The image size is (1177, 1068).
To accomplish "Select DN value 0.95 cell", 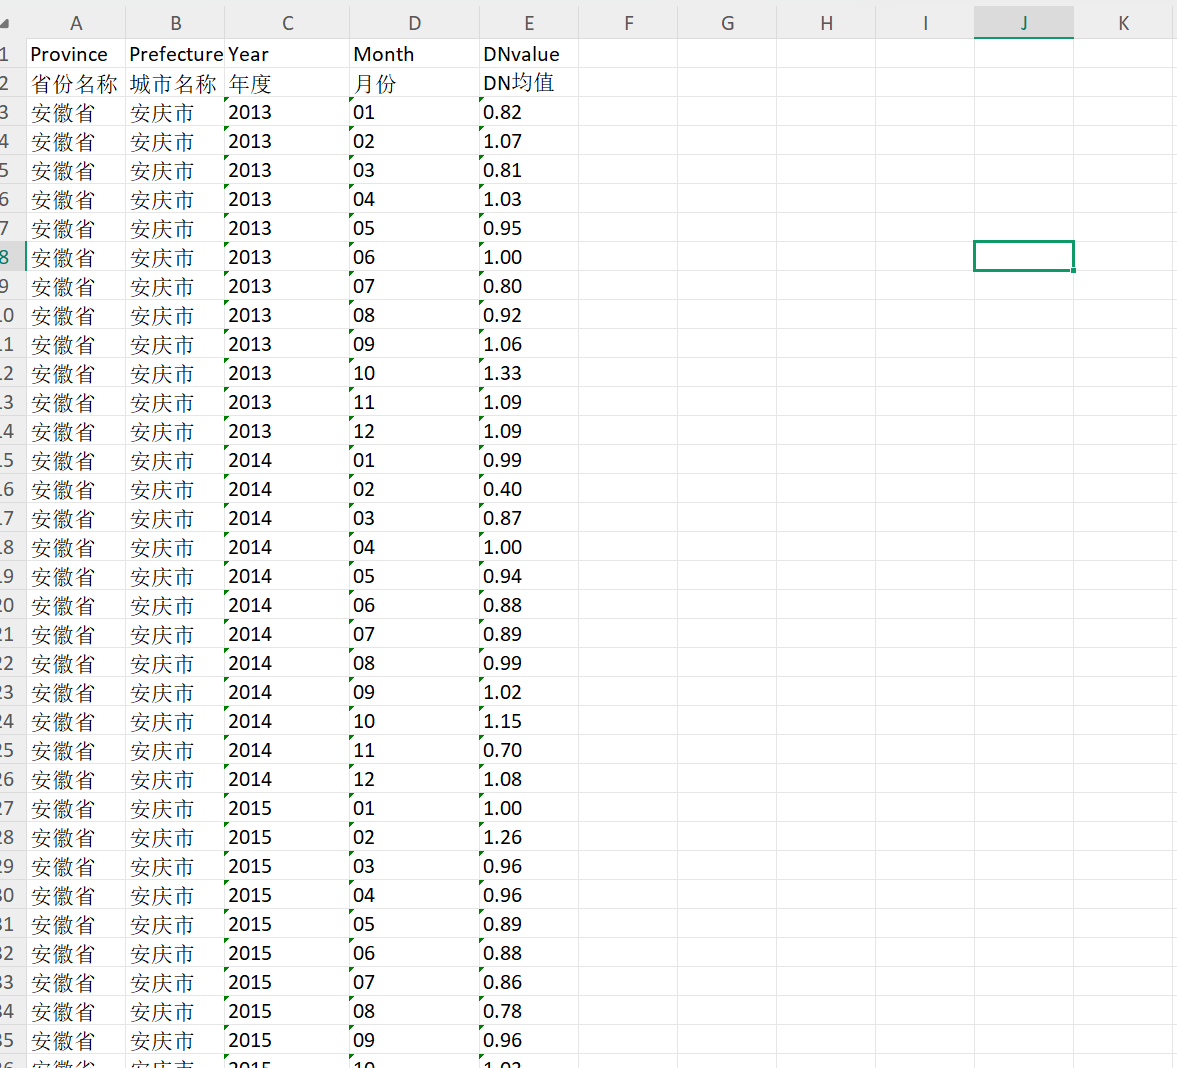I will (529, 228).
